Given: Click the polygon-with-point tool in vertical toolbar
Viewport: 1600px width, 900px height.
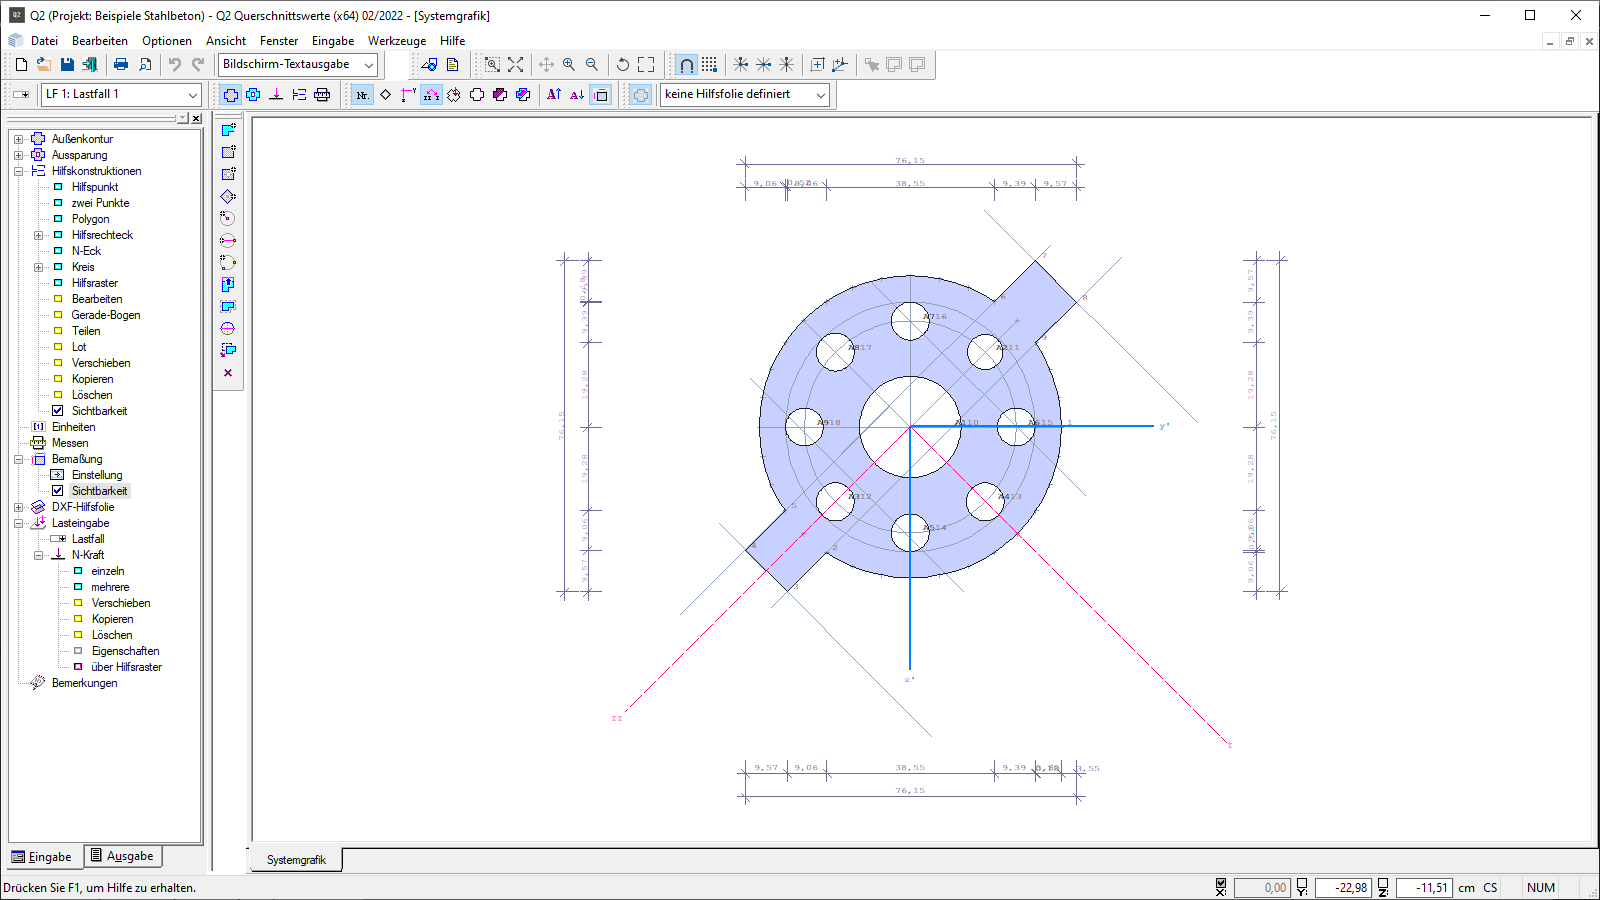Looking at the screenshot, I should coord(228,130).
